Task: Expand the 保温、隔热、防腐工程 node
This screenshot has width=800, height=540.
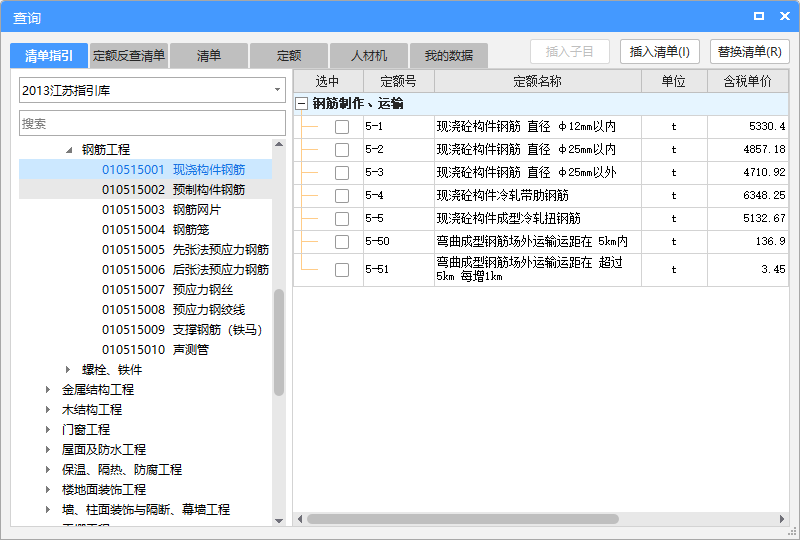Action: [48, 469]
